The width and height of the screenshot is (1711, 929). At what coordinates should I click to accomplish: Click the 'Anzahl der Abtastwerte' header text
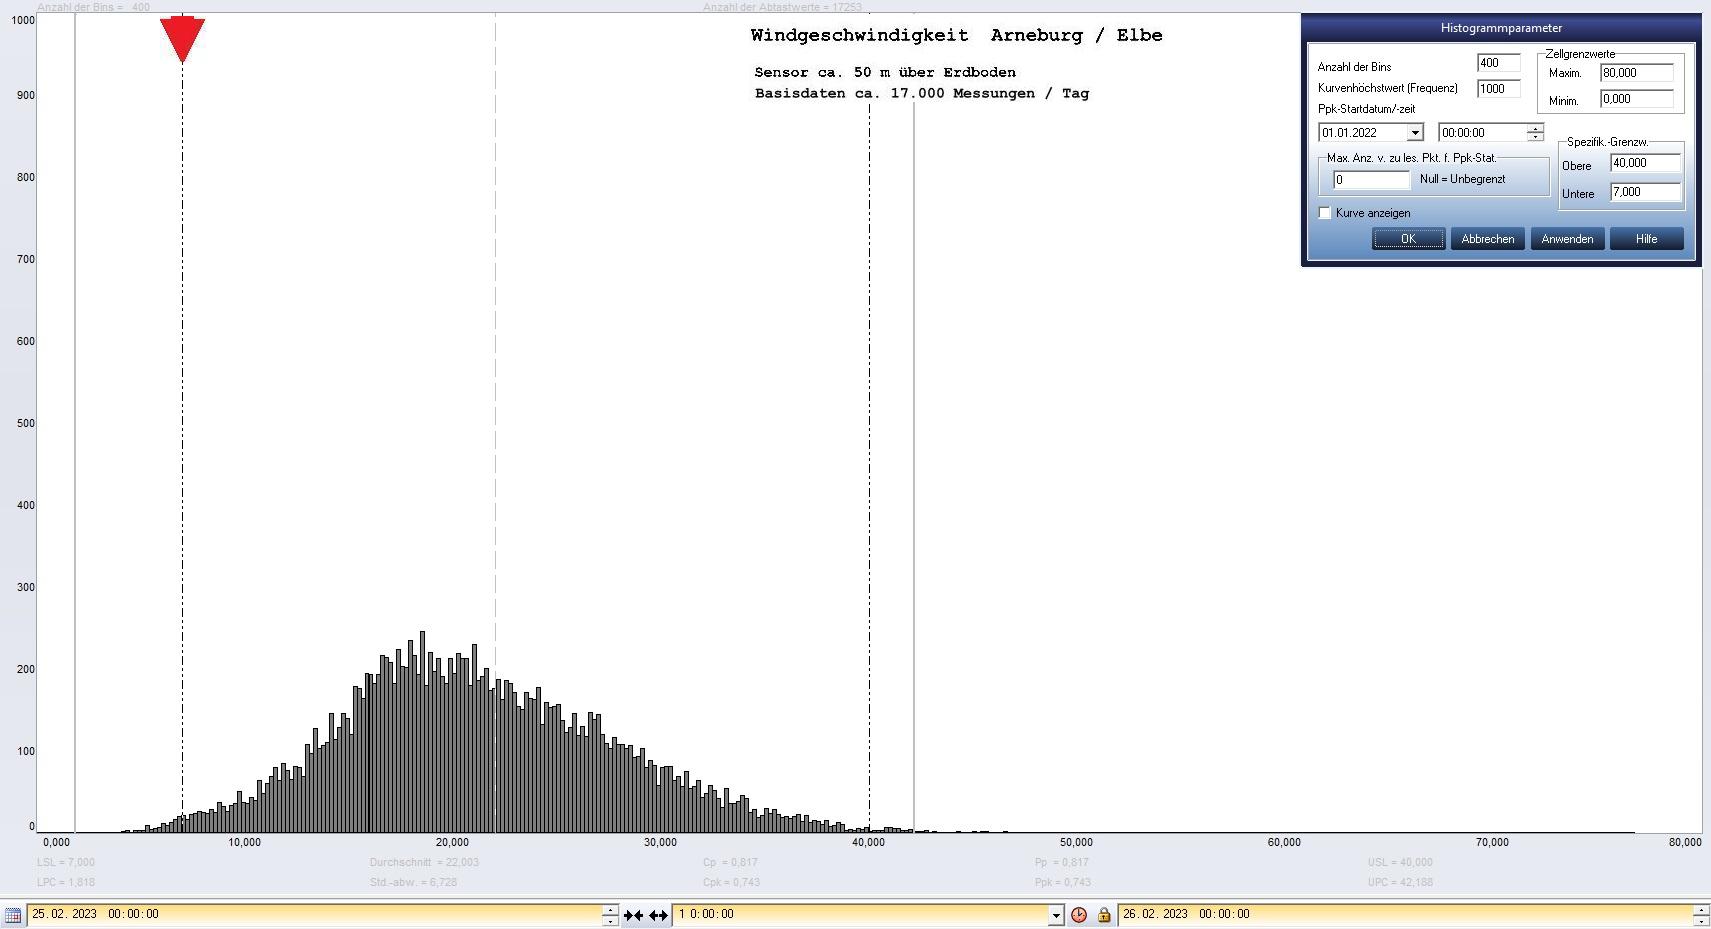782,7
